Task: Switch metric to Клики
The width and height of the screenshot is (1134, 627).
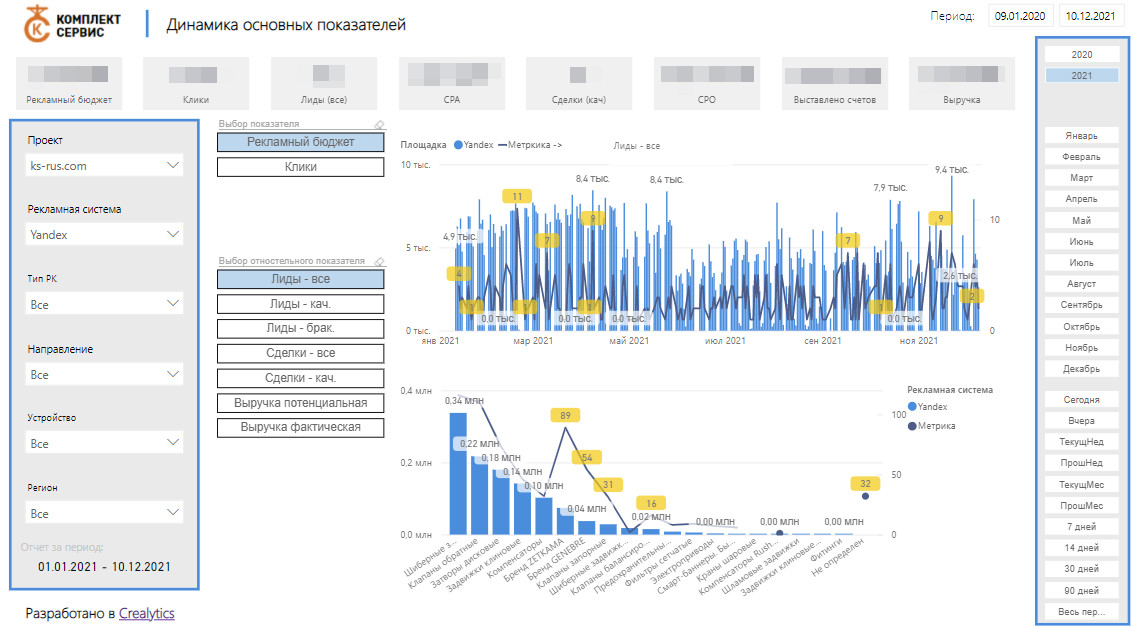Action: coord(300,167)
